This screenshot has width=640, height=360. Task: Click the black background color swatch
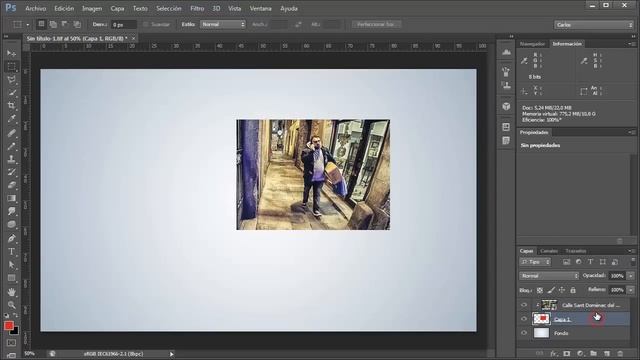(15, 331)
